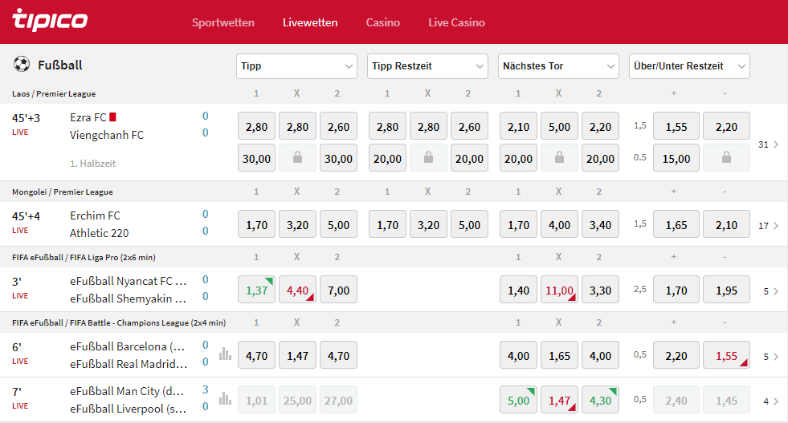This screenshot has height=423, width=788.
Task: Select over 1,5 odds 1,55 for Ezra FC
Action: [676, 127]
